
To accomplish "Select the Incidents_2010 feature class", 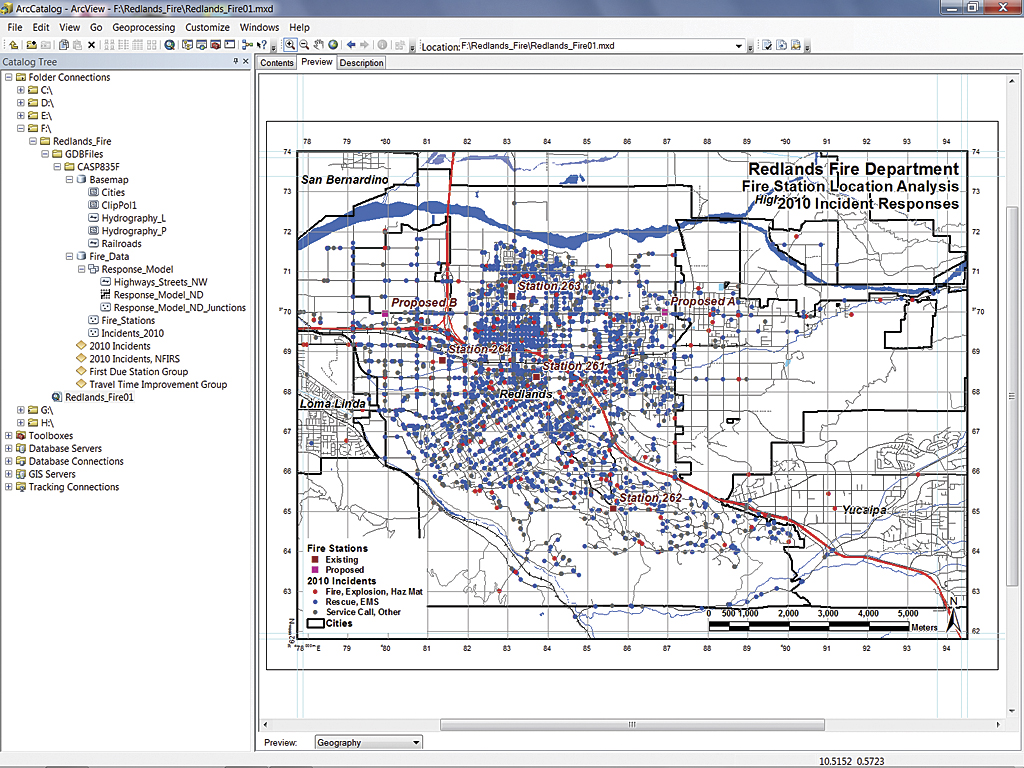I will [x=133, y=333].
